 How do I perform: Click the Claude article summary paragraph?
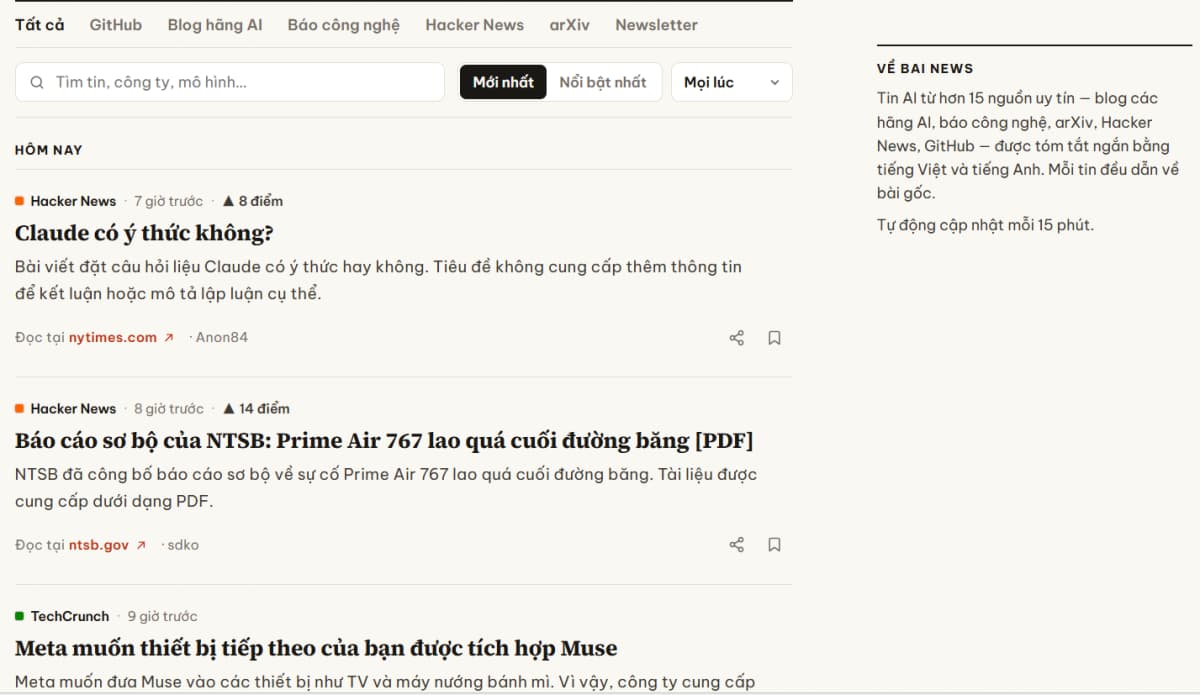point(379,280)
